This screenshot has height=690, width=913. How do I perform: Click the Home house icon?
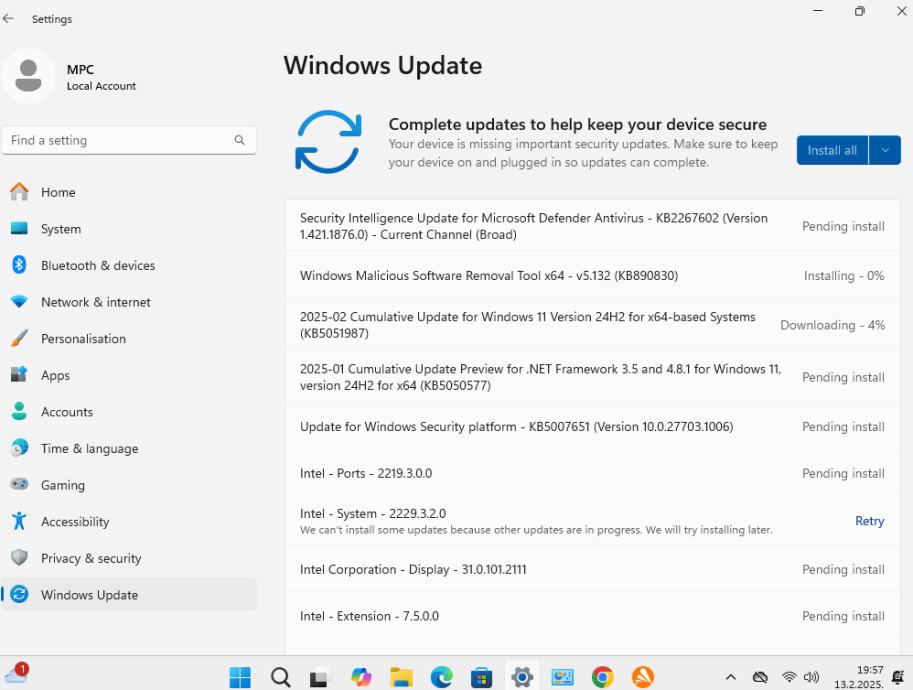(x=19, y=192)
